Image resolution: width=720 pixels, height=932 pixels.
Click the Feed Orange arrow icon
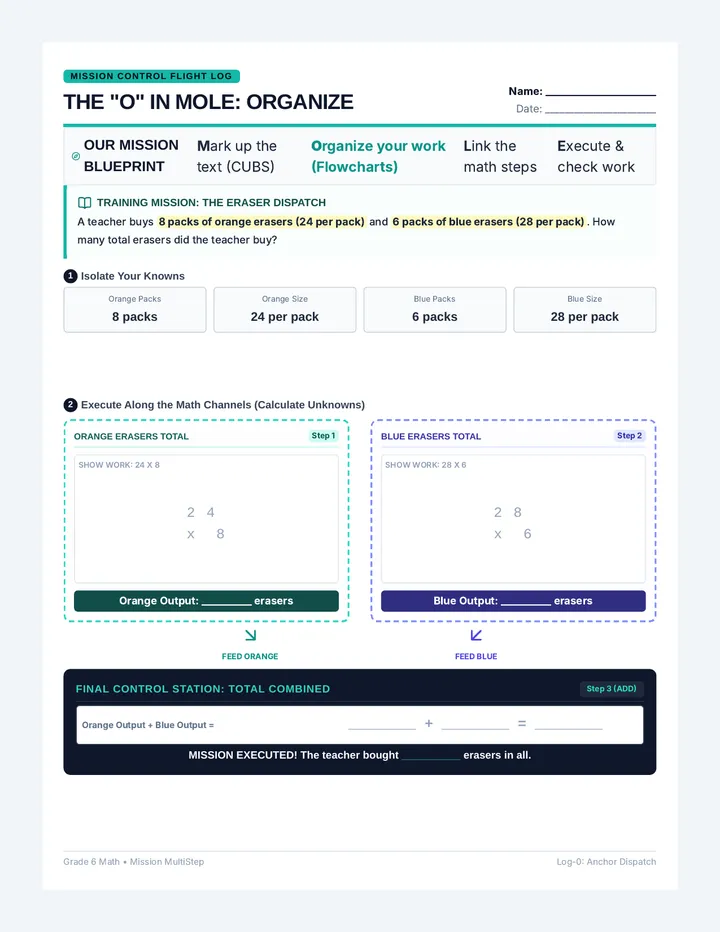pos(250,635)
